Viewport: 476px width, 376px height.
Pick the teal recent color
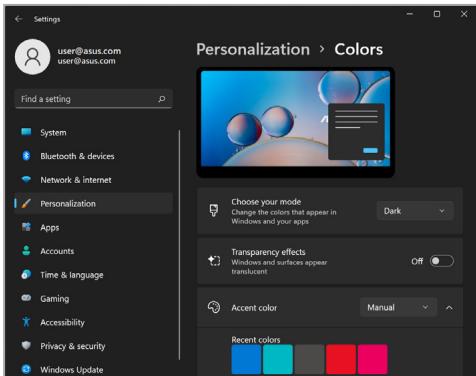click(x=278, y=359)
